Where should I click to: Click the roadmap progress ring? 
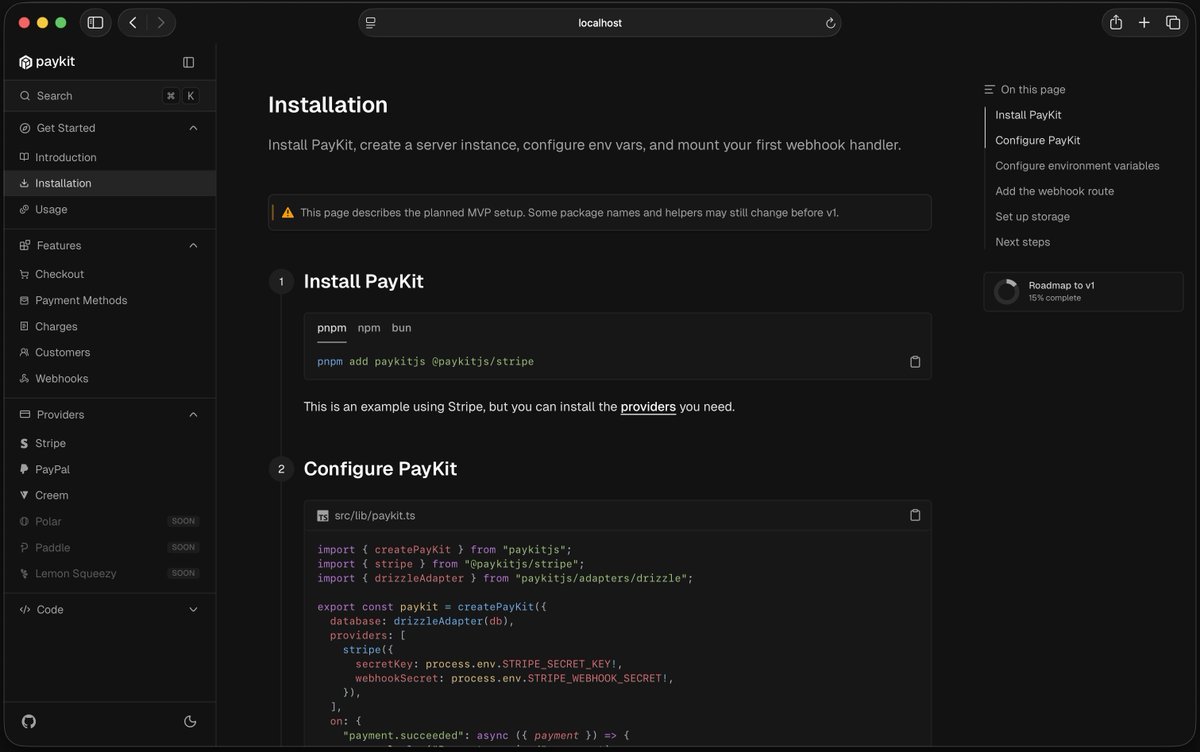pos(1006,291)
